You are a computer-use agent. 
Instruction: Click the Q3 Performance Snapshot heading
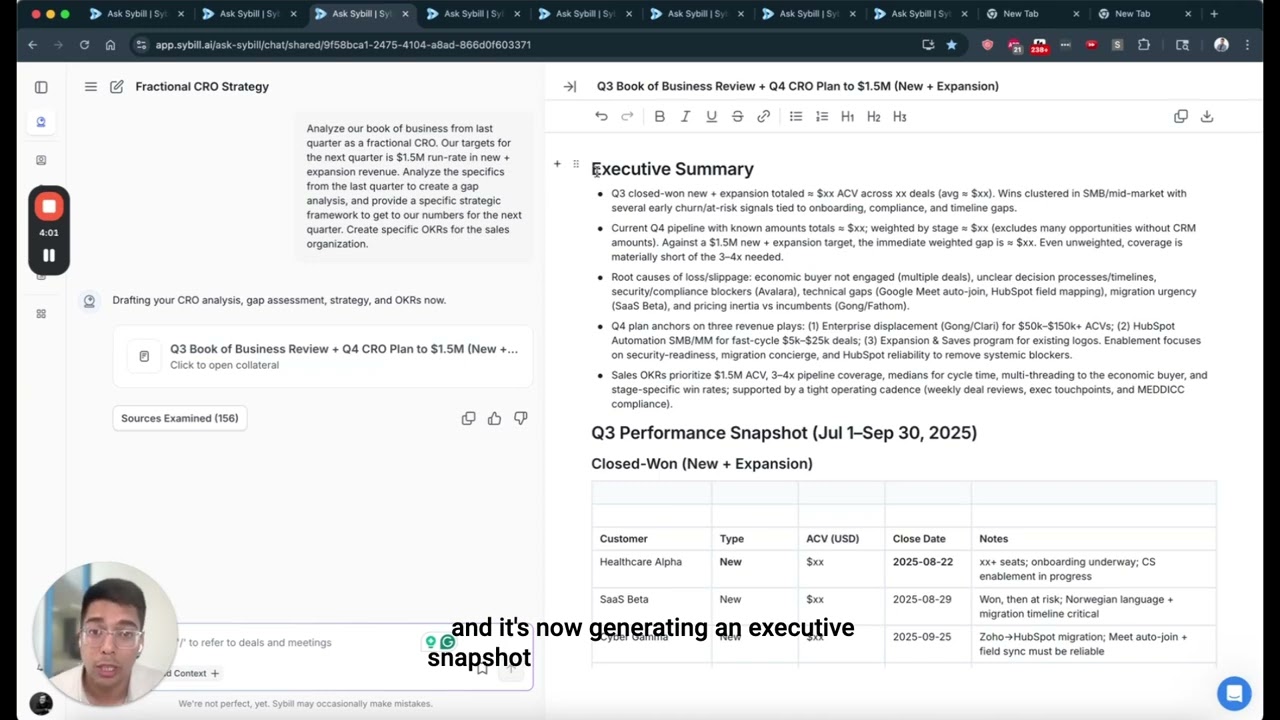[784, 433]
